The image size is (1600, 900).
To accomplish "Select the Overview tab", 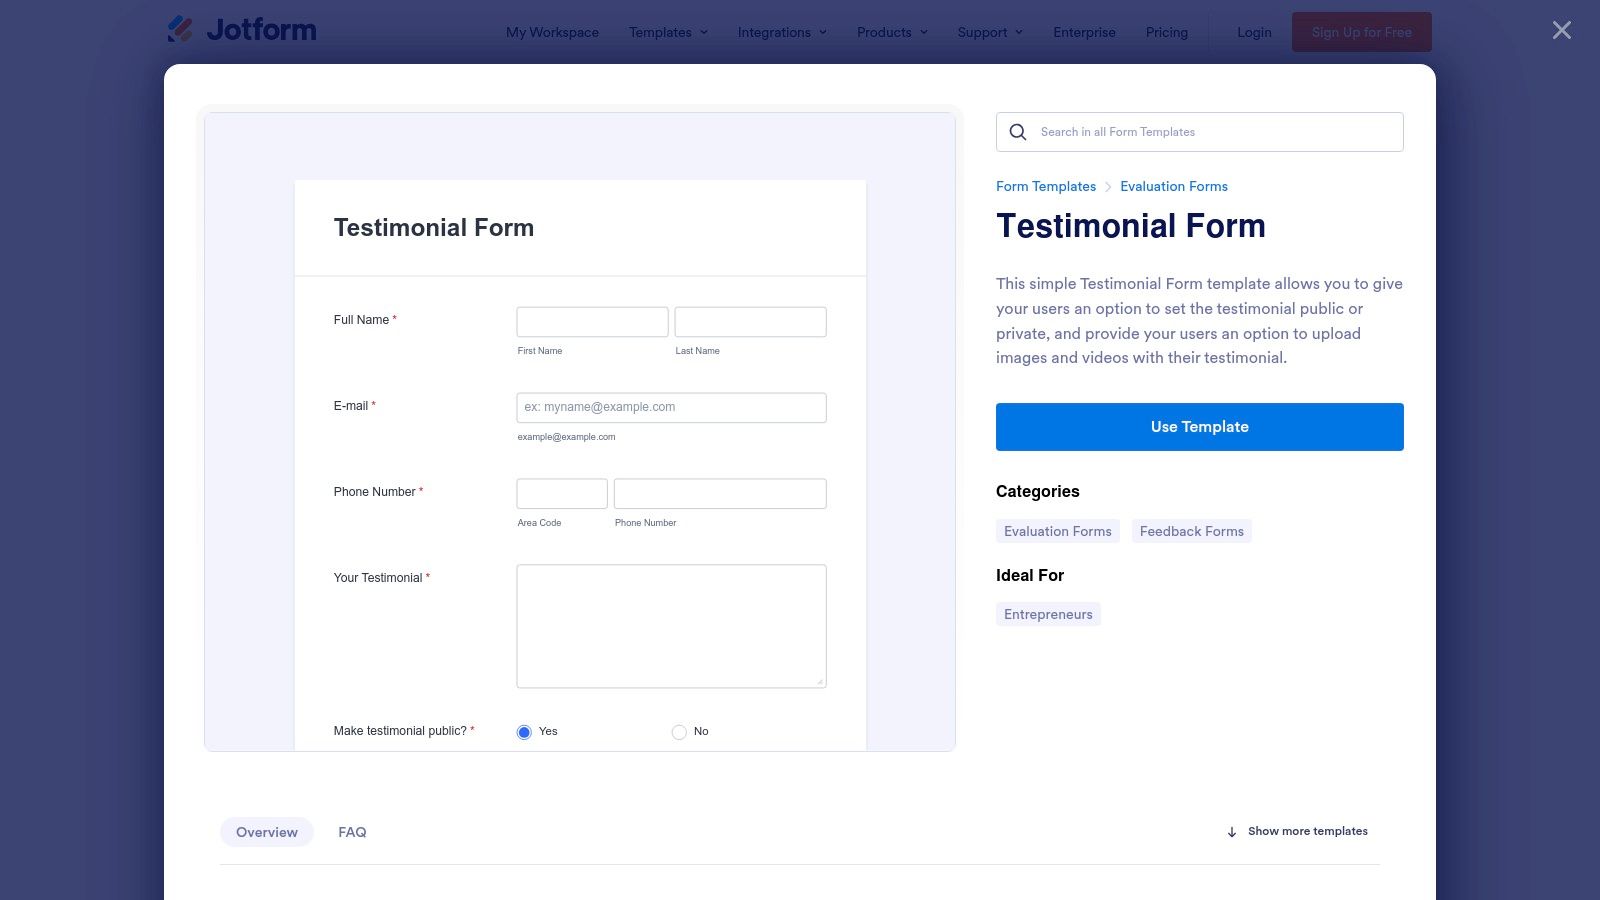I will (x=266, y=831).
